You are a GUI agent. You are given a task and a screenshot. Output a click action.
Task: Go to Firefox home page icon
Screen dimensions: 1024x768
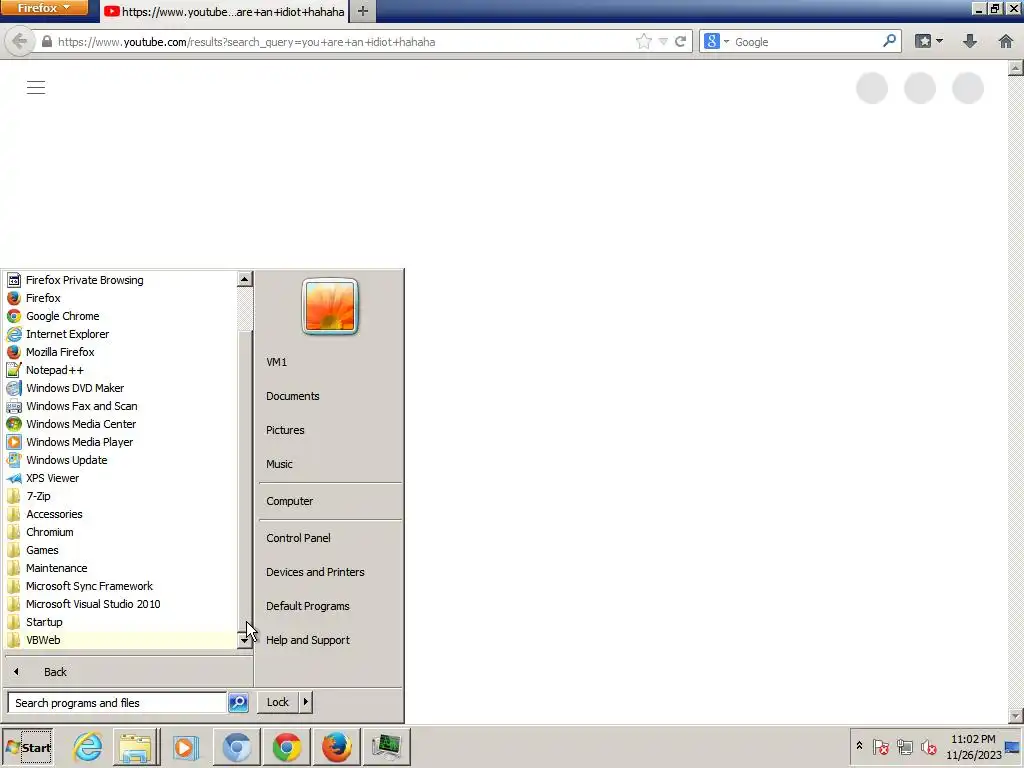[1006, 42]
